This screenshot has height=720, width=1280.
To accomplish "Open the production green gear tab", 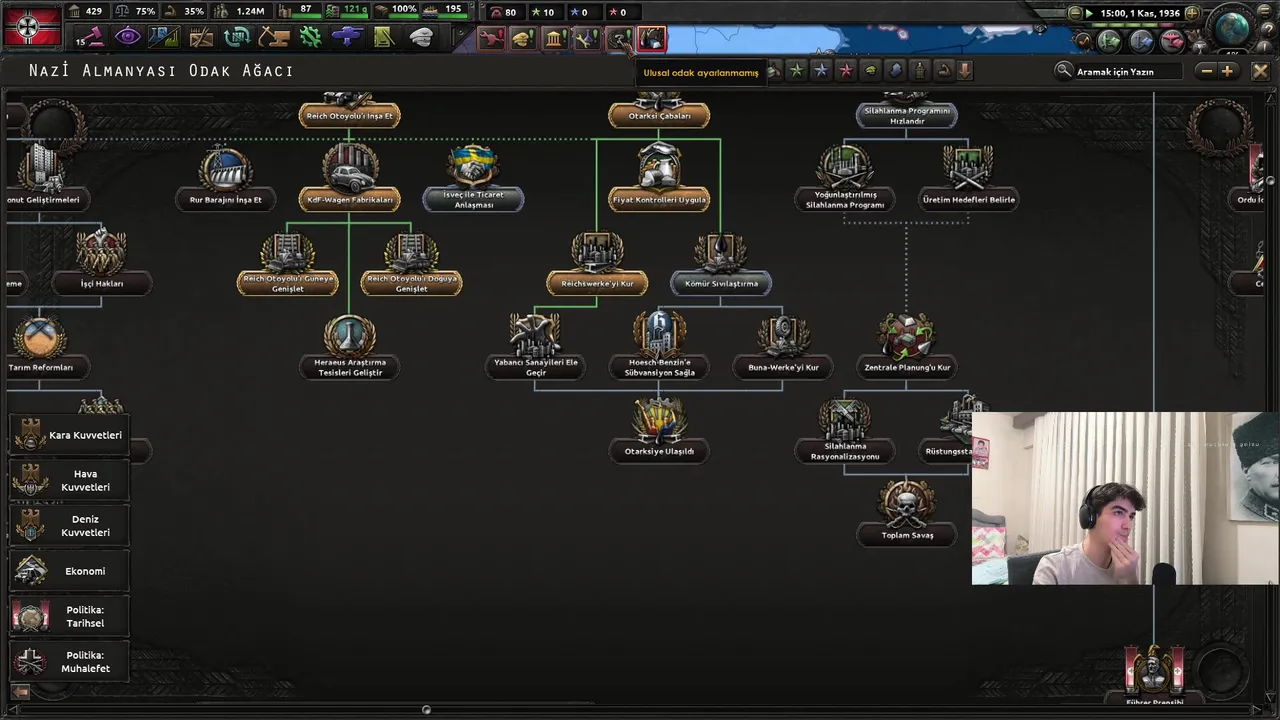I will click(x=310, y=37).
